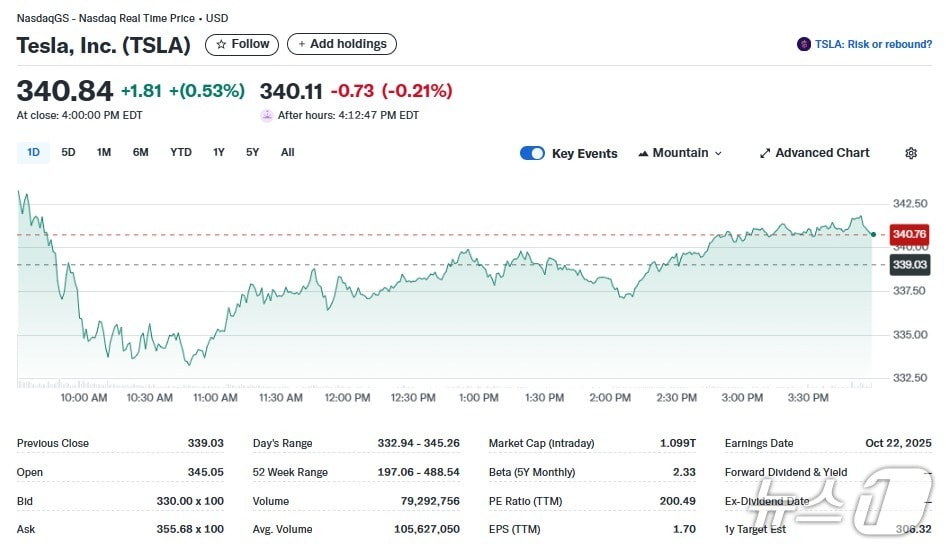946x549 pixels.
Task: Choose the All time range
Action: [288, 152]
